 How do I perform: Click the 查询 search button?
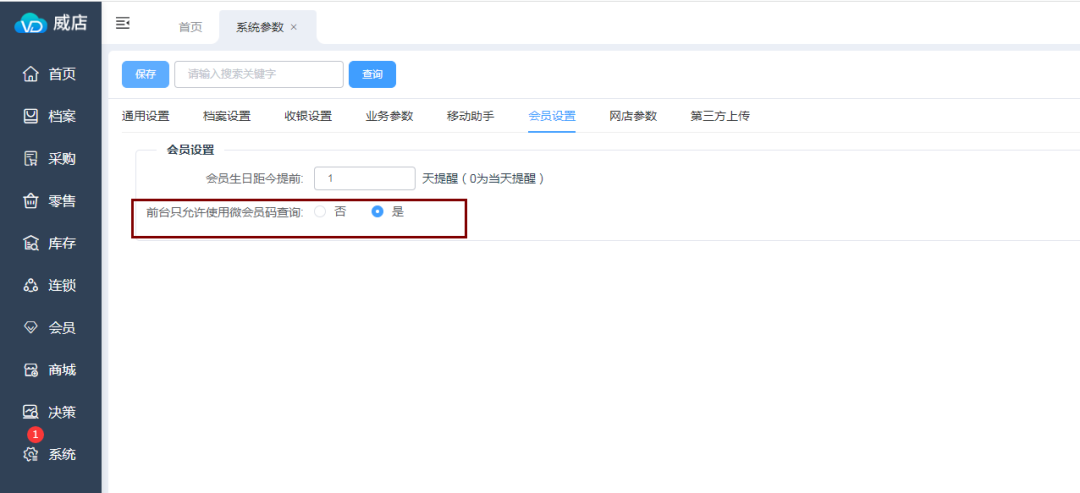pos(372,74)
